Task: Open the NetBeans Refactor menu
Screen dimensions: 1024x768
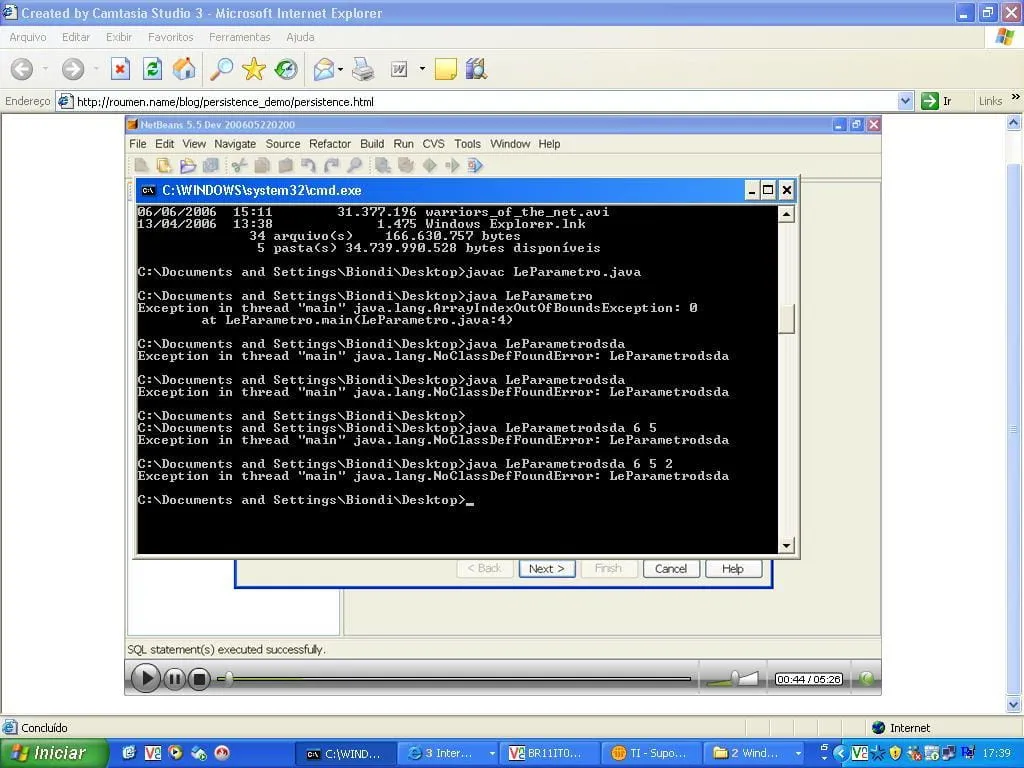Action: pyautogui.click(x=330, y=144)
